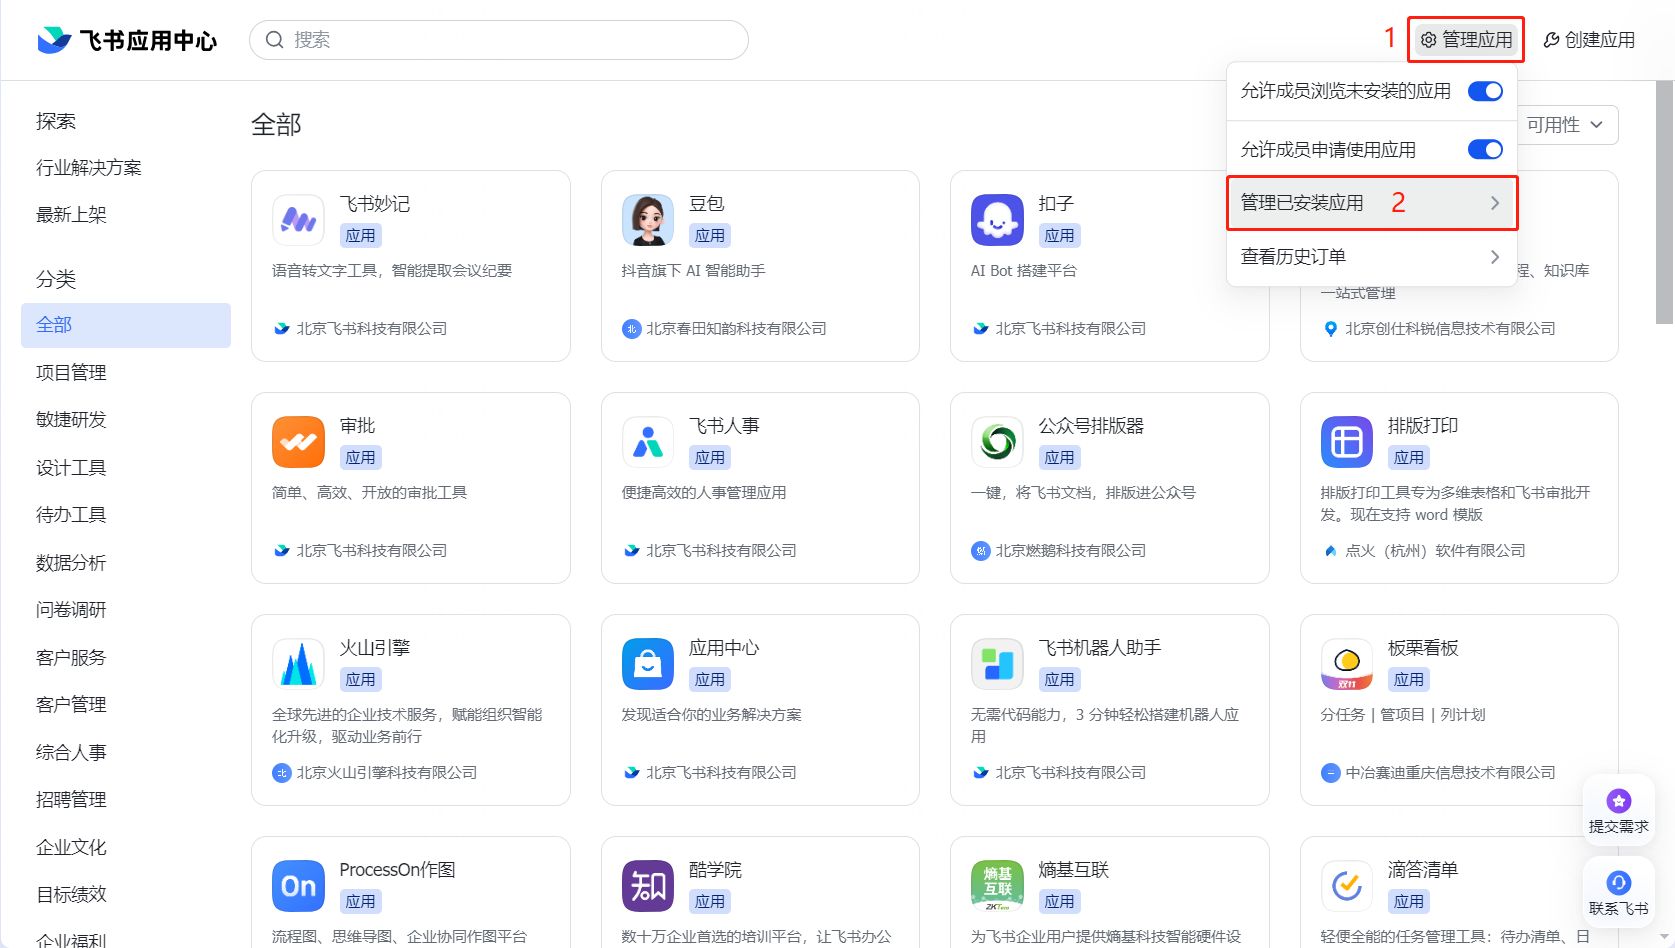Select the 问卷调研 category

click(x=71, y=609)
